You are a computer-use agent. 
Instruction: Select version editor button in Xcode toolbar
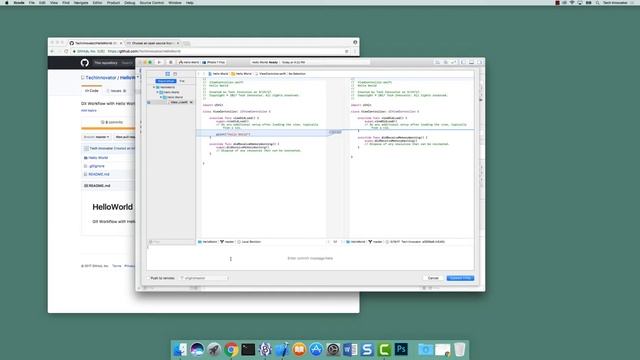pos(453,62)
